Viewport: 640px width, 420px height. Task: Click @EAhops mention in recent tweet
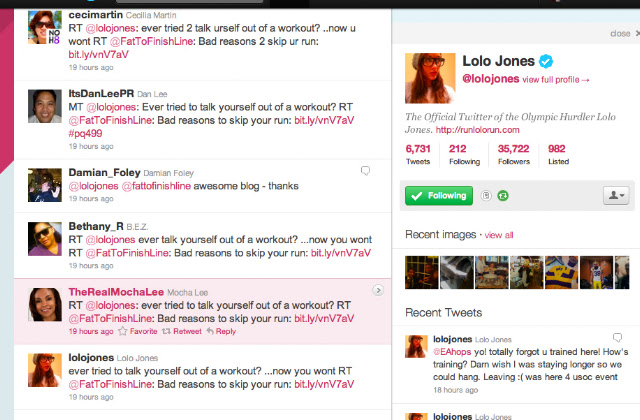pyautogui.click(x=452, y=352)
